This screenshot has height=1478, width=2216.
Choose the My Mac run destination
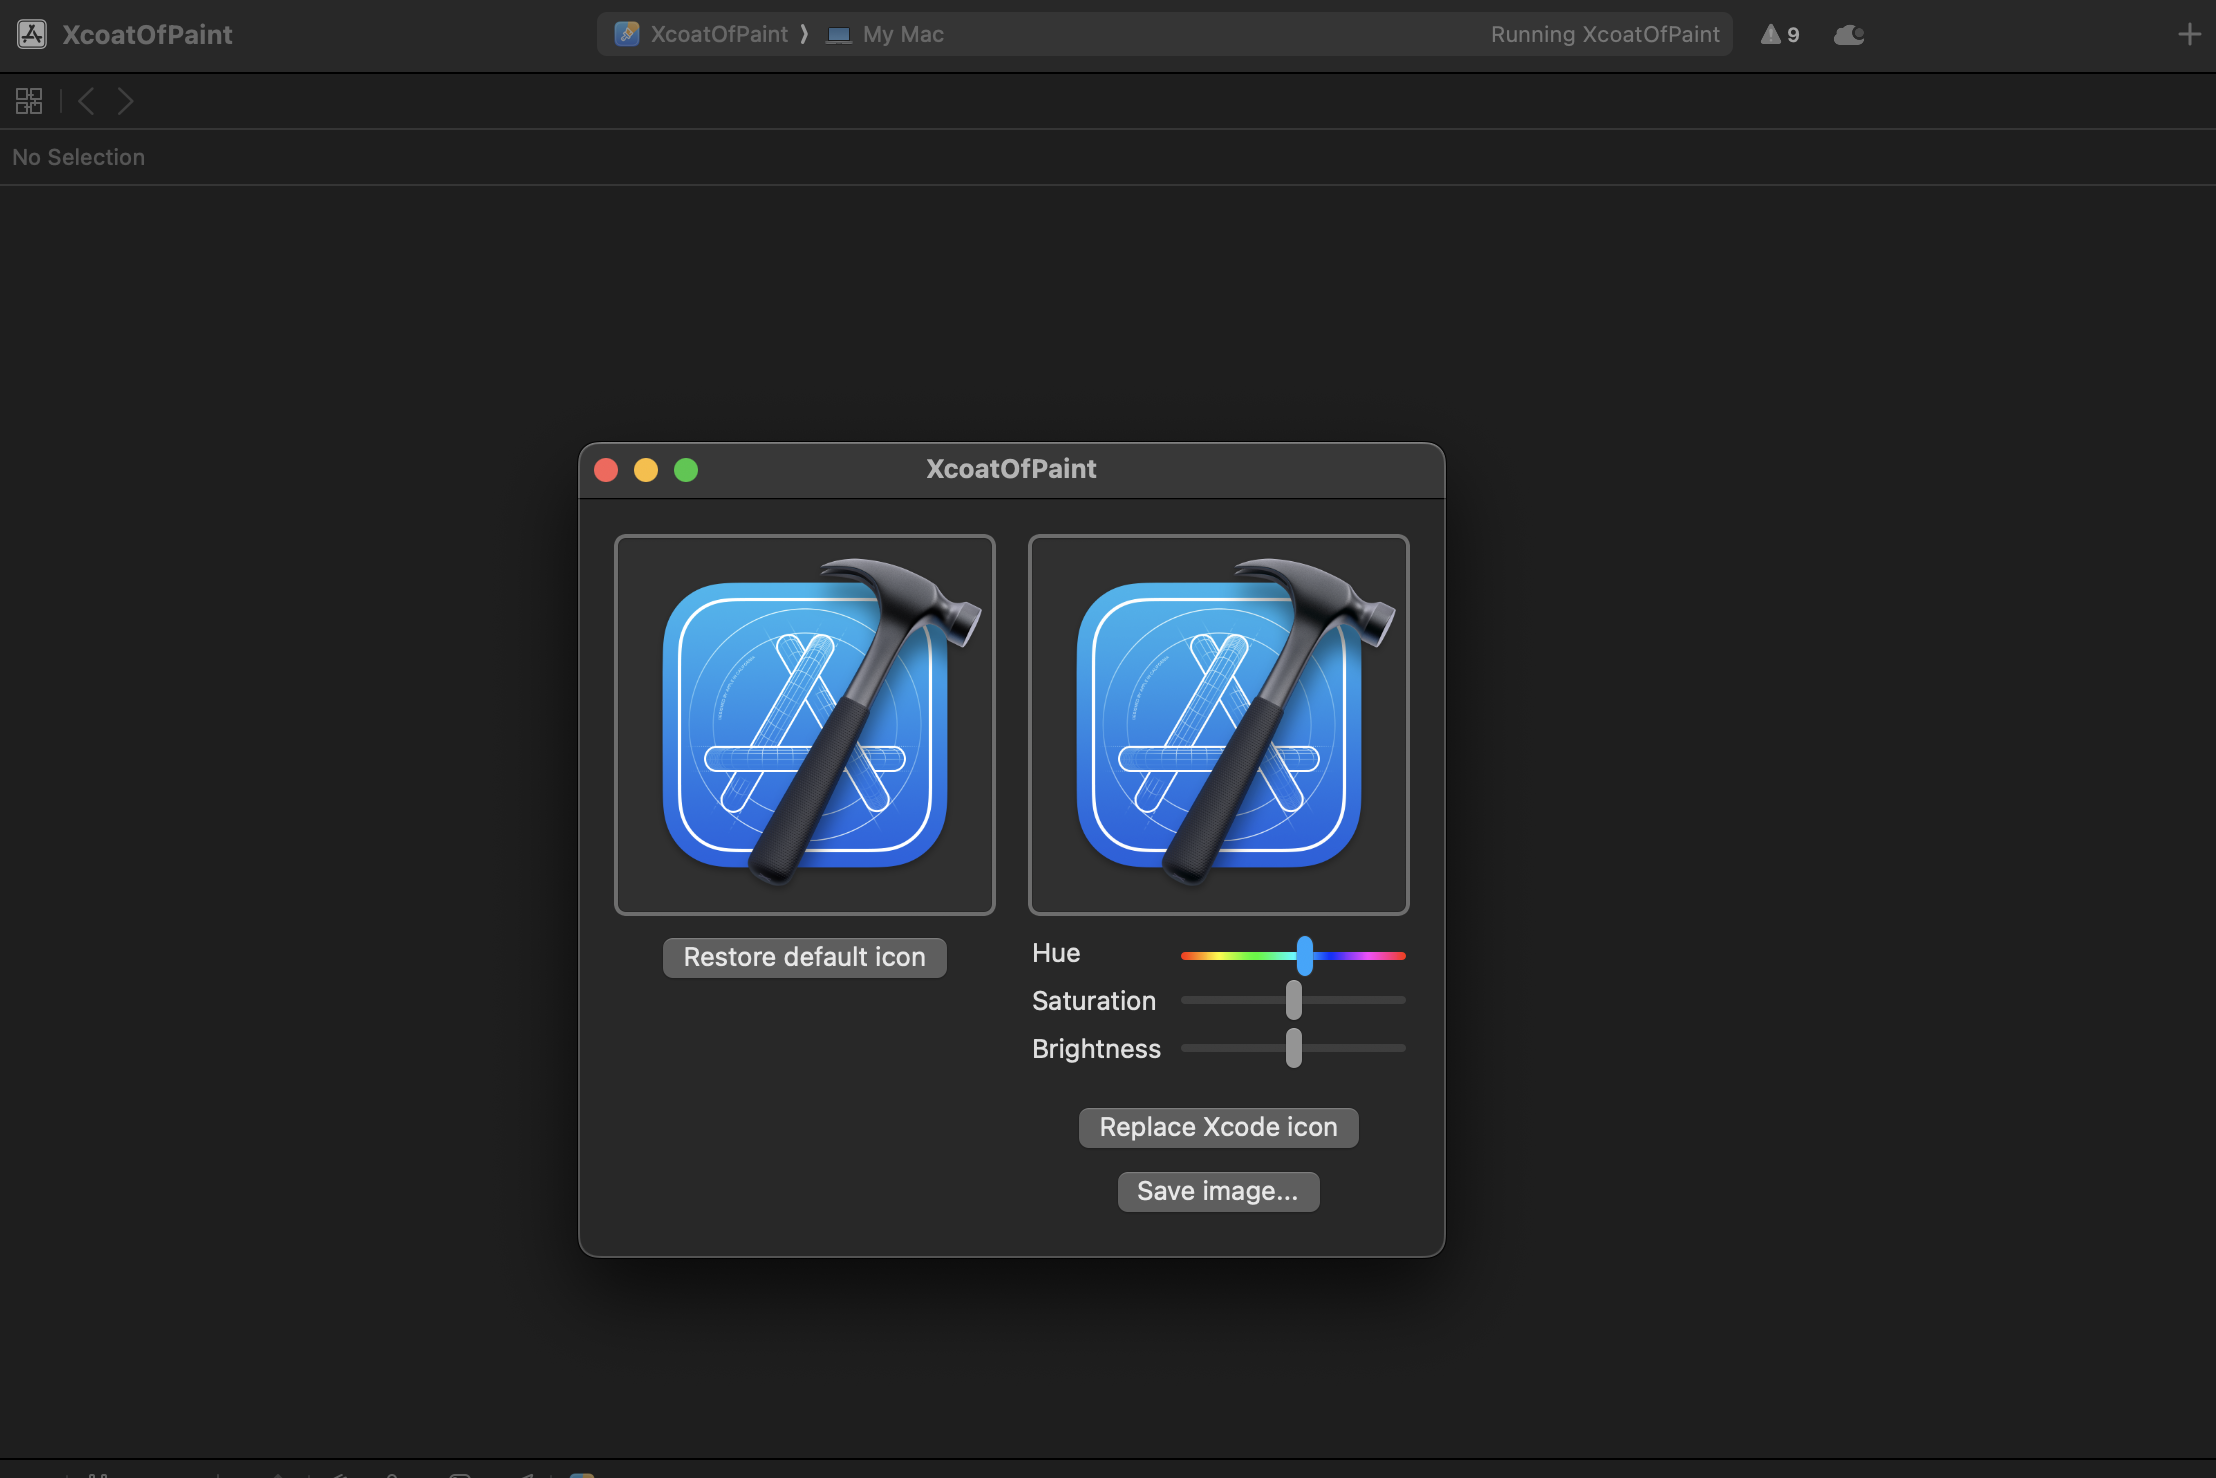point(888,35)
